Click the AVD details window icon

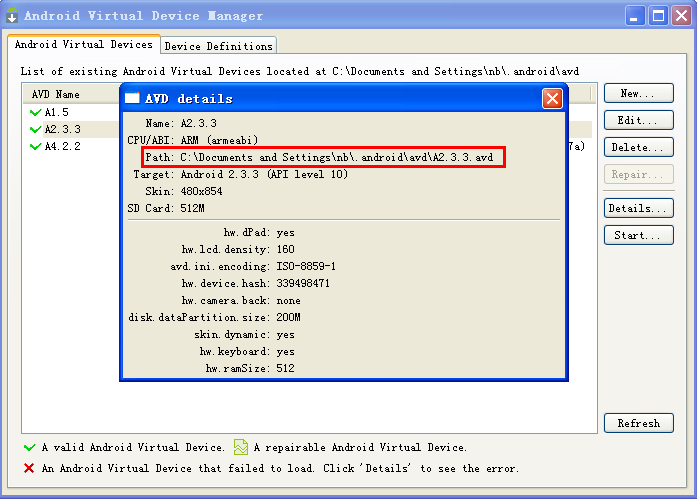click(132, 98)
